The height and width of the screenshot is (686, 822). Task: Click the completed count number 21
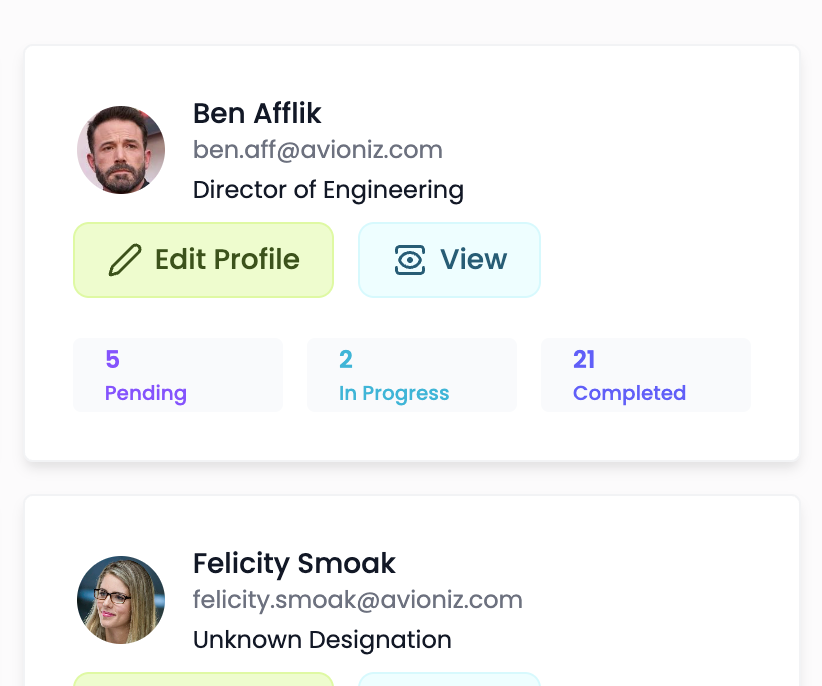584,360
